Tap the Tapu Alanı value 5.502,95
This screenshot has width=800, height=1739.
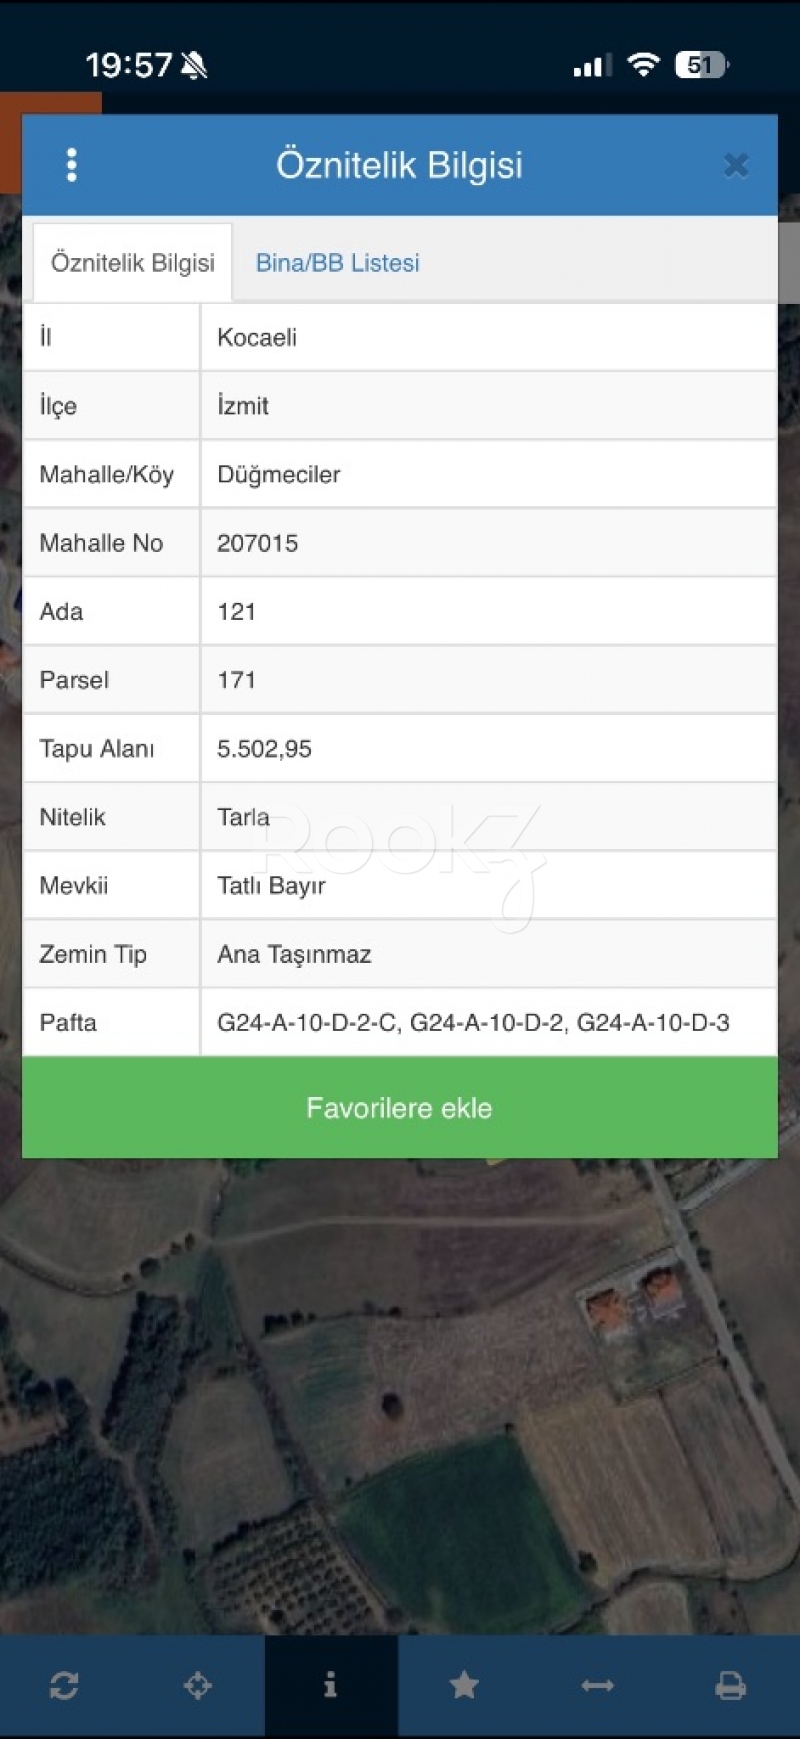[x=264, y=749]
